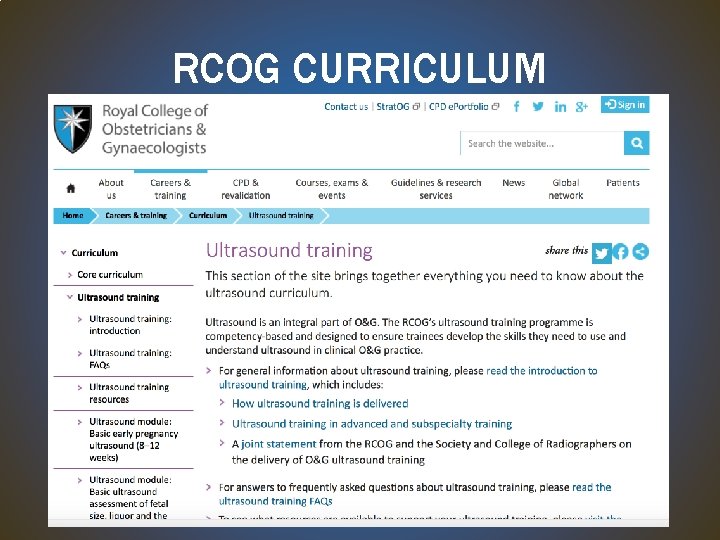The image size is (720, 540).
Task: Share this page via Twitter icon
Action: point(602,253)
